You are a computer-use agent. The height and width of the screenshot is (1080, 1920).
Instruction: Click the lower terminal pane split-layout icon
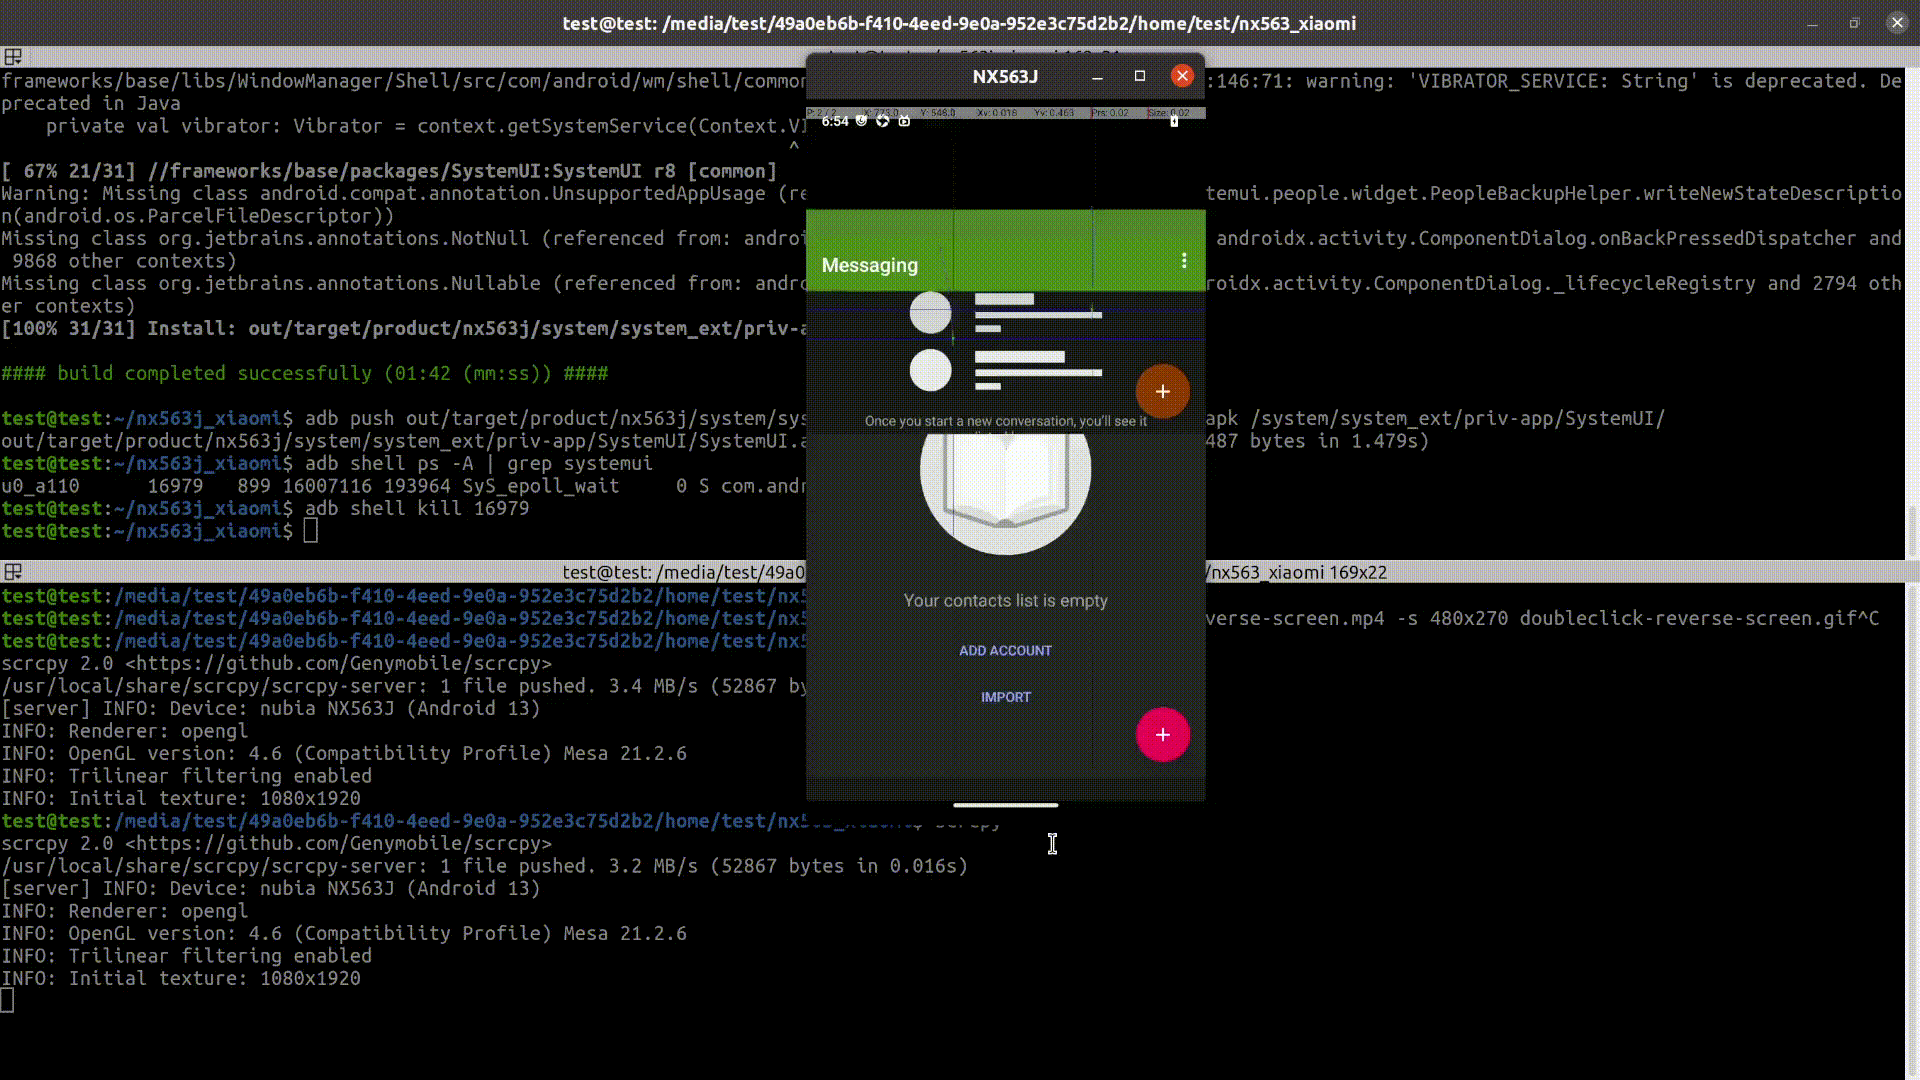13,572
